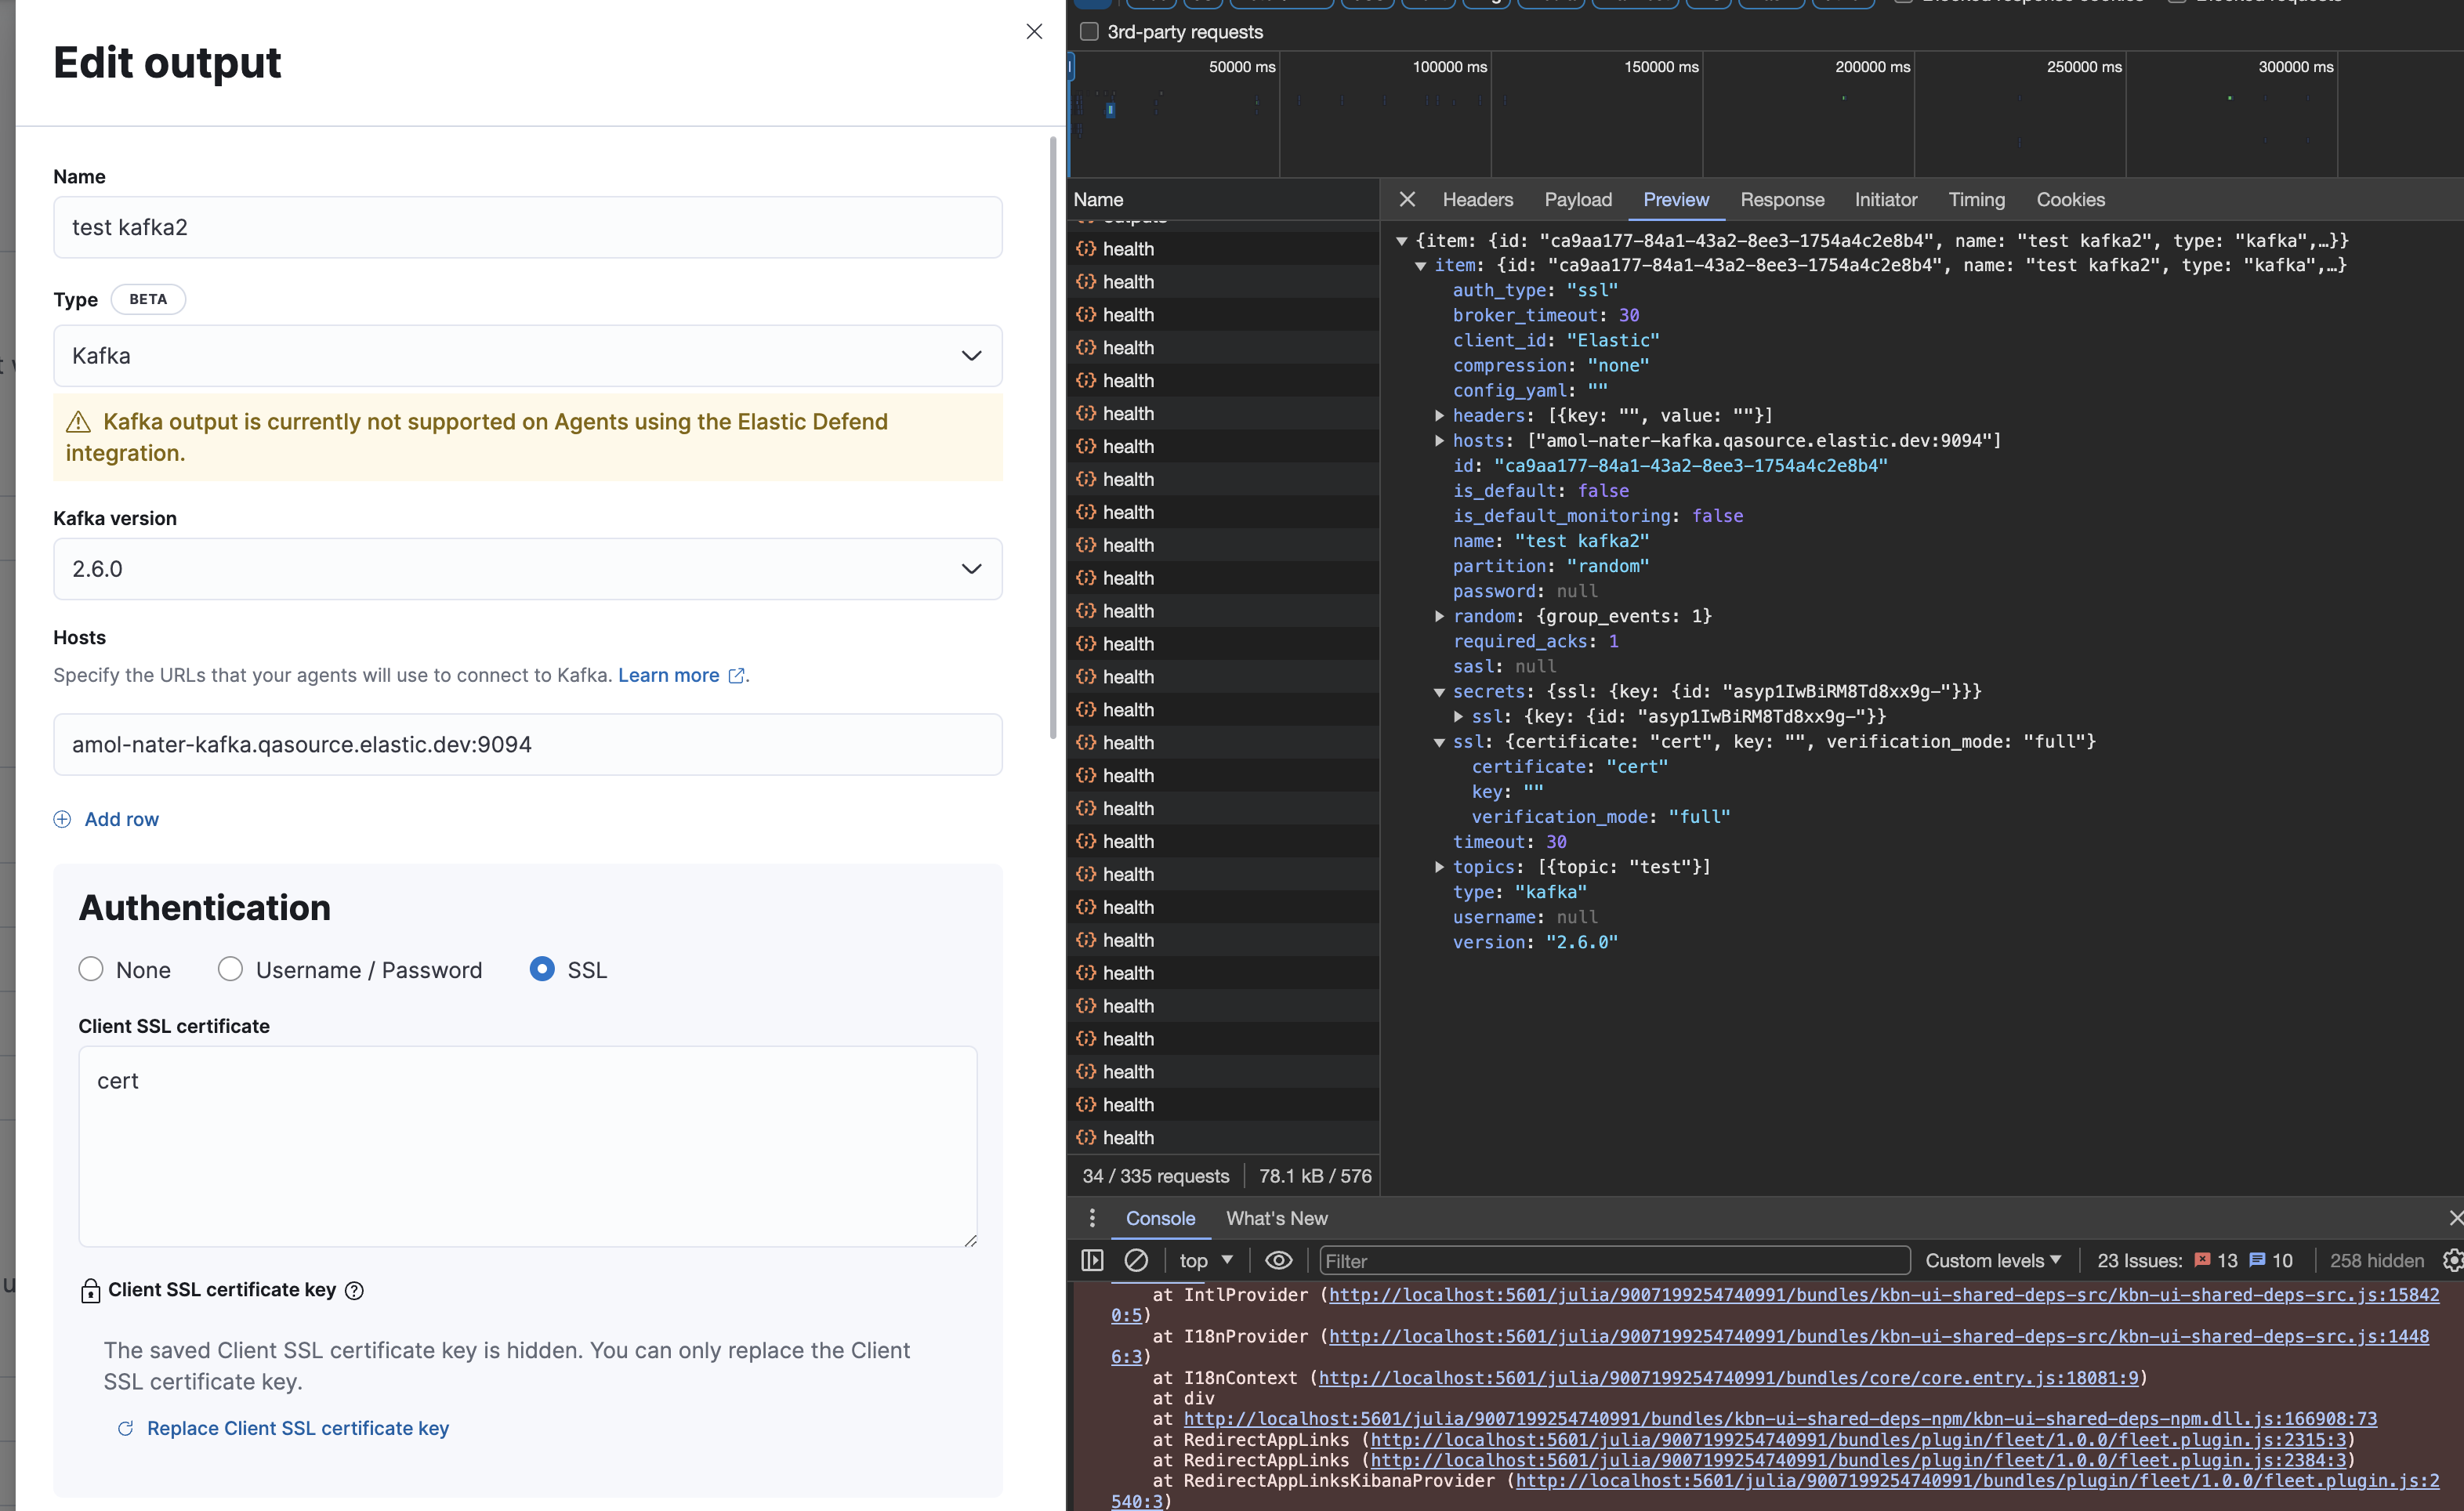Toggle the 3rd-party requests checkbox
The width and height of the screenshot is (2464, 1511).
click(x=1089, y=32)
